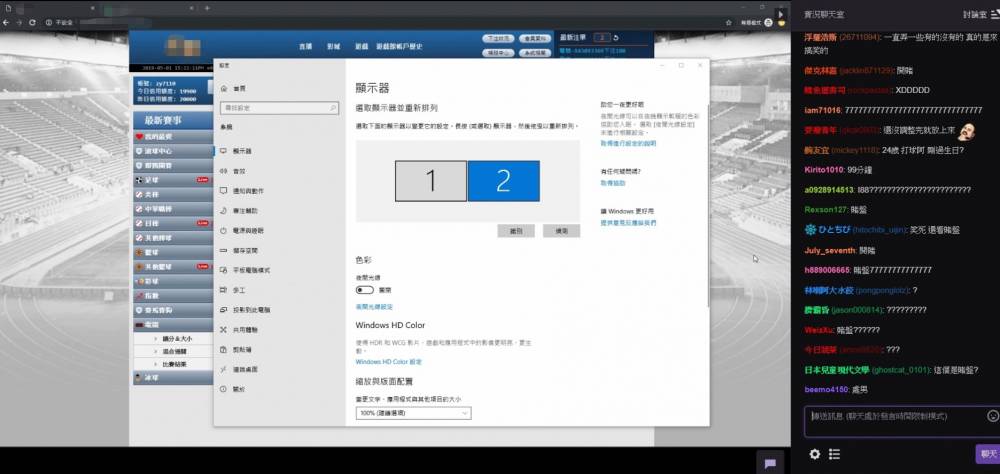The height and width of the screenshot is (474, 1000).
Task: Open 冰球 ice hockey category
Action: coord(173,378)
